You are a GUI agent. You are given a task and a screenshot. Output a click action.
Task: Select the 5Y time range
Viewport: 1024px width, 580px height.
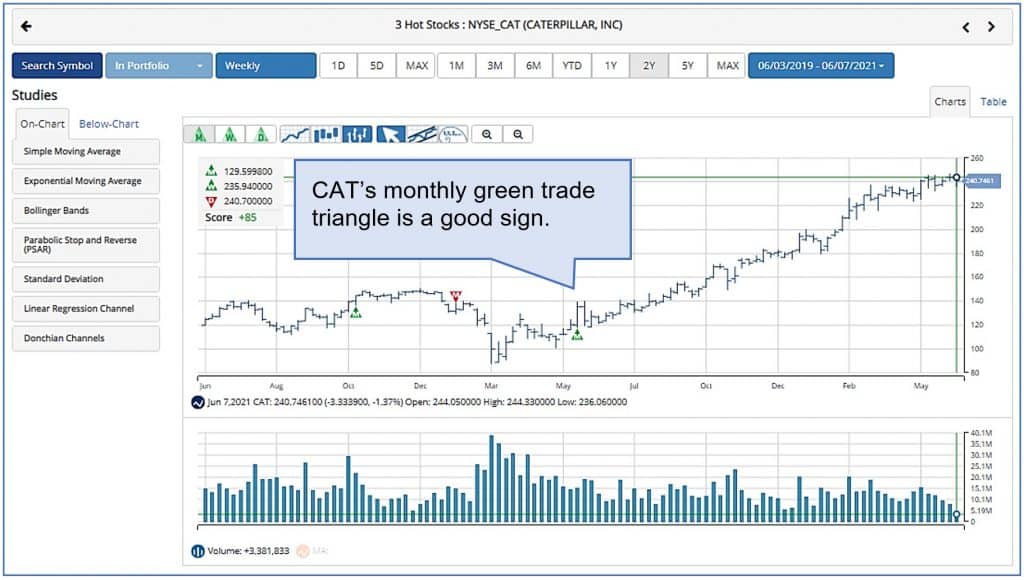688,66
